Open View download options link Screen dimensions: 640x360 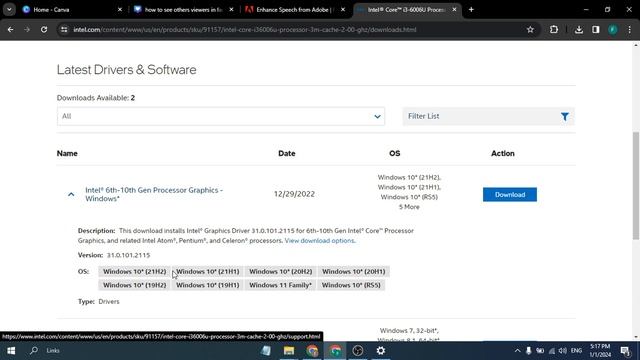pyautogui.click(x=320, y=240)
